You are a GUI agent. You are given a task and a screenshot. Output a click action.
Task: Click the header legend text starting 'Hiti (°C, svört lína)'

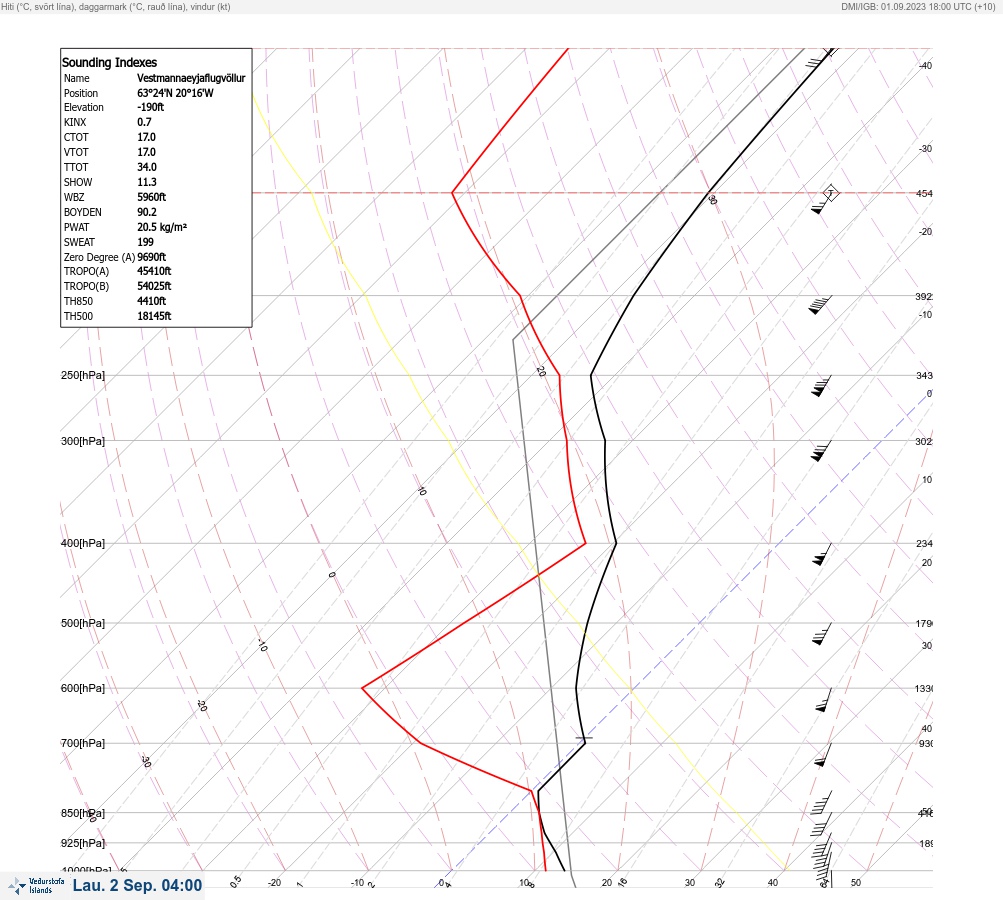tap(116, 7)
